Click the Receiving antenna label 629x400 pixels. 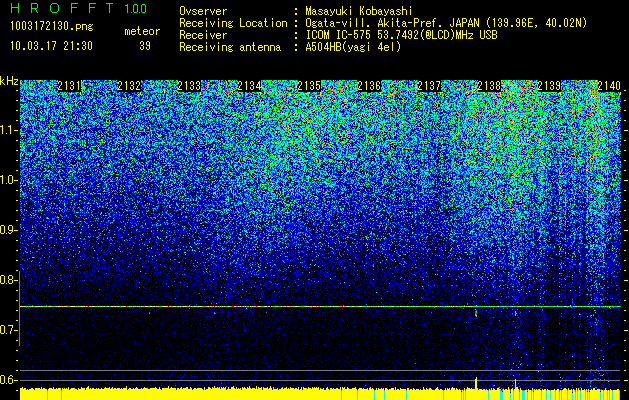[x=230, y=47]
